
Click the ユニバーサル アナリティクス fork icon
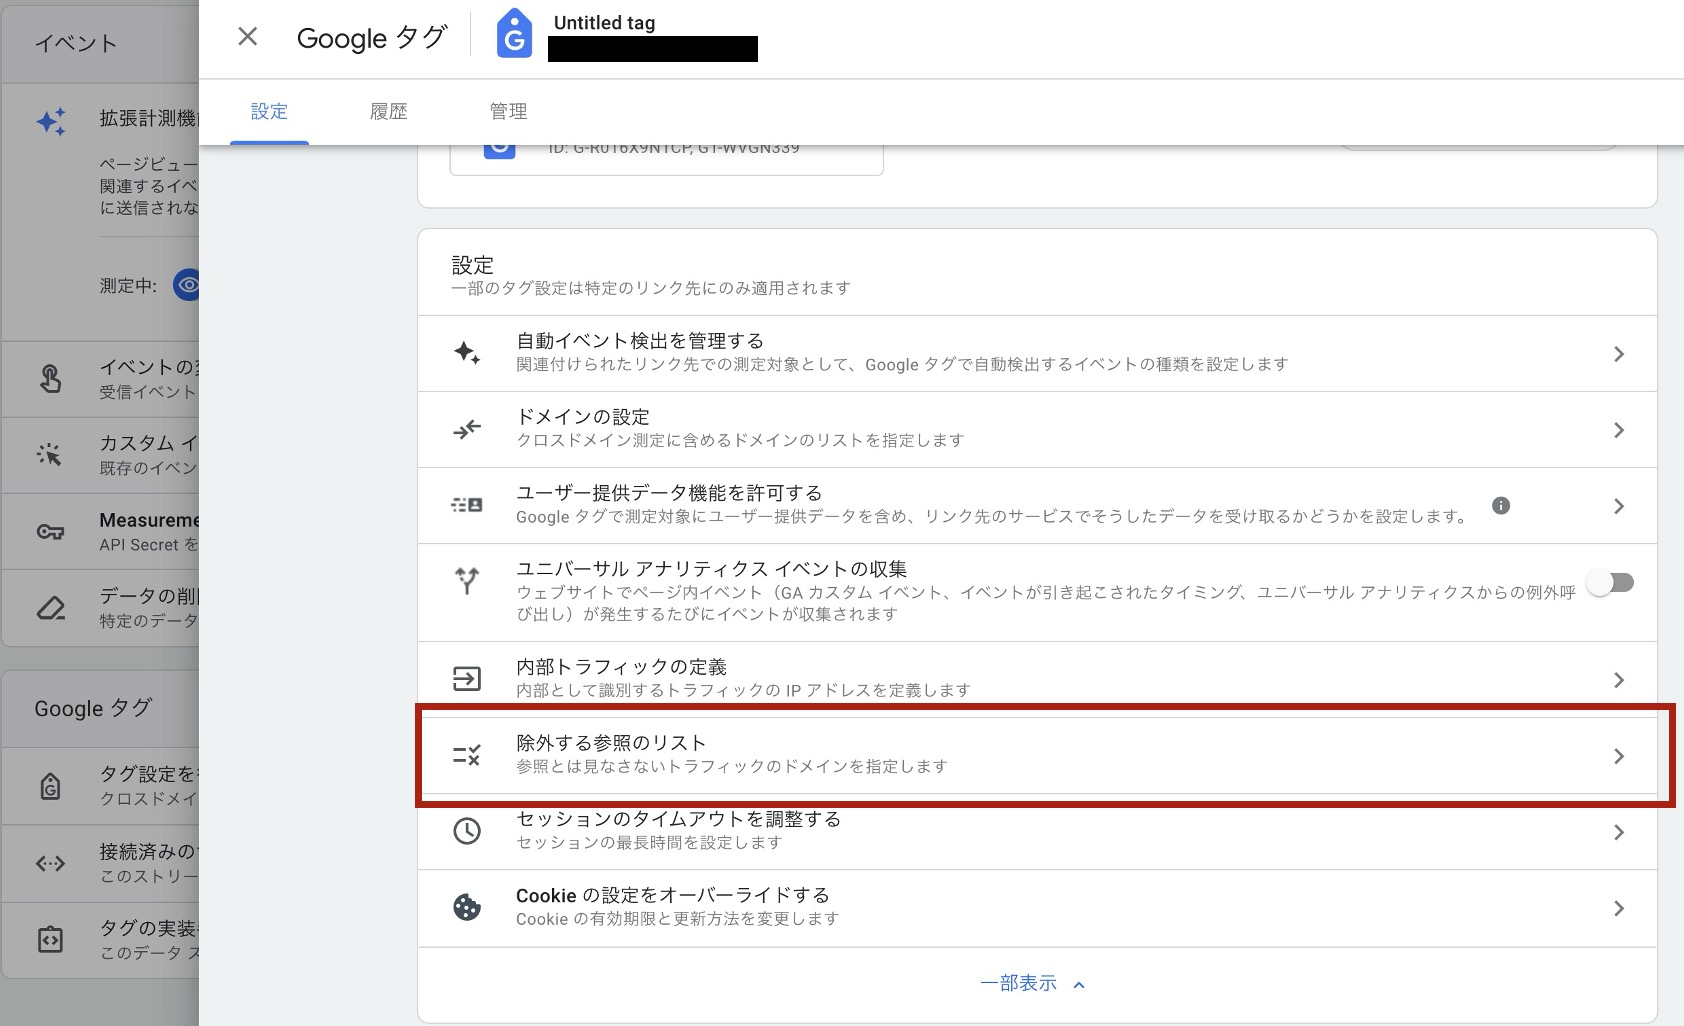coord(467,580)
